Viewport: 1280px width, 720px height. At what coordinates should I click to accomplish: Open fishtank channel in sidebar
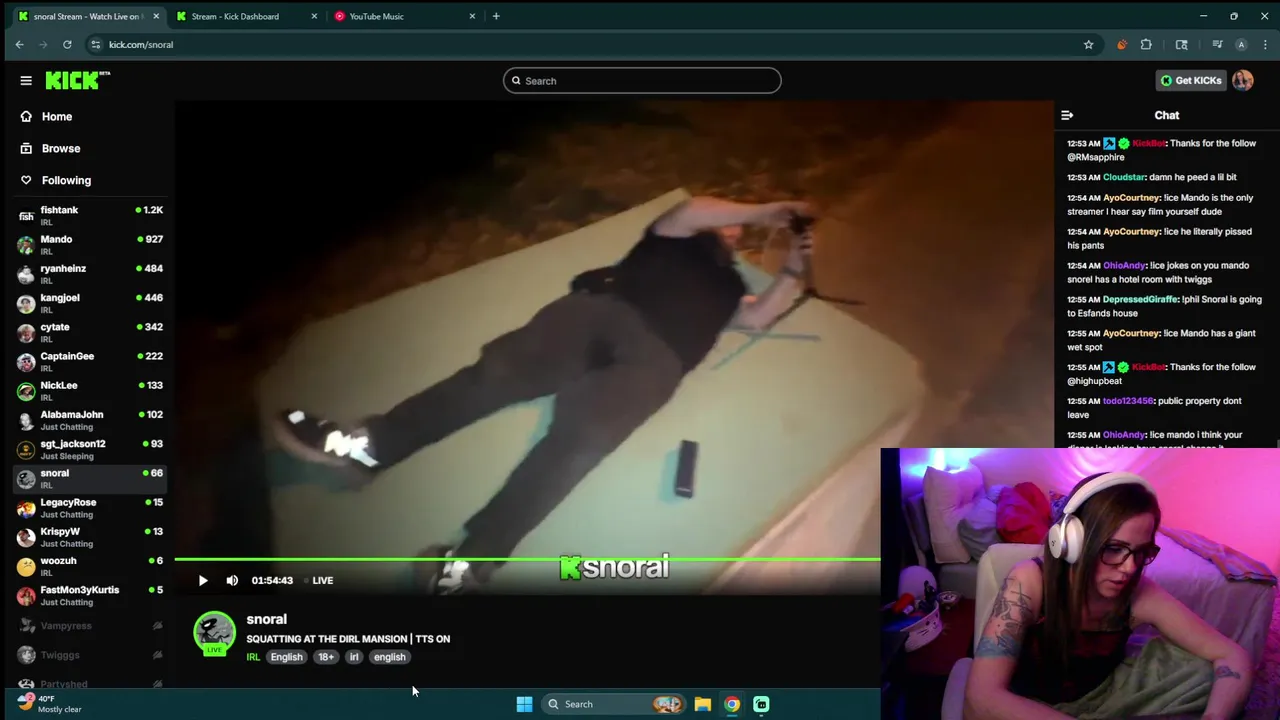pyautogui.click(x=90, y=215)
